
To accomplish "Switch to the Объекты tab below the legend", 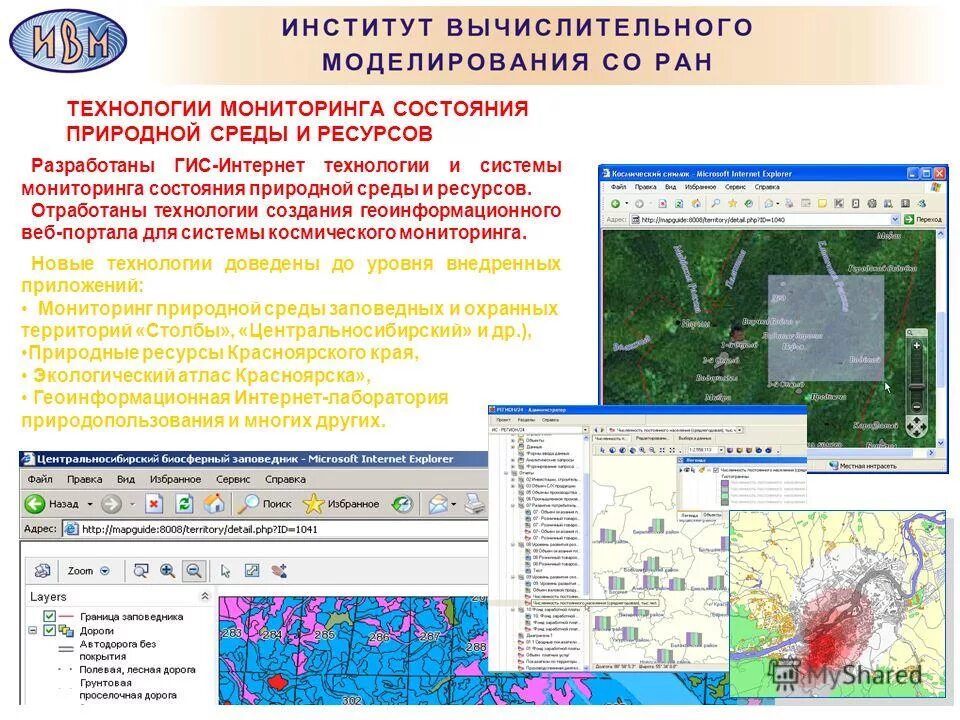I will (712, 516).
